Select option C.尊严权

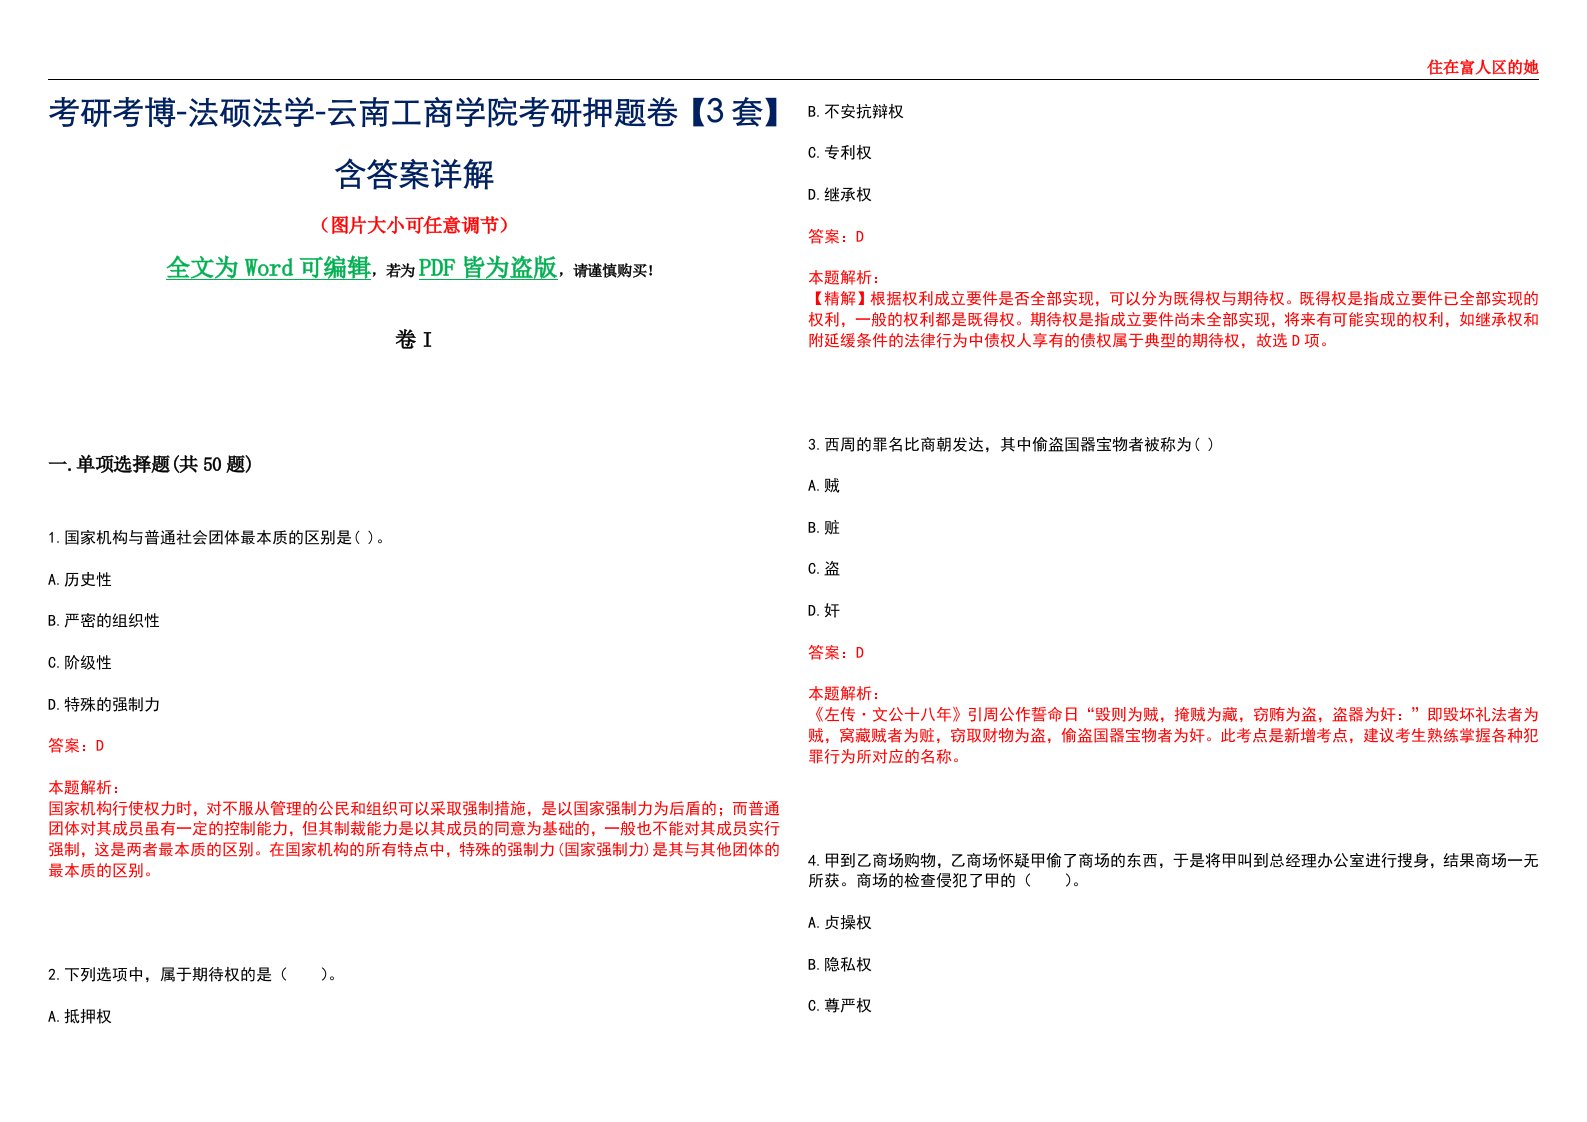pos(840,1006)
